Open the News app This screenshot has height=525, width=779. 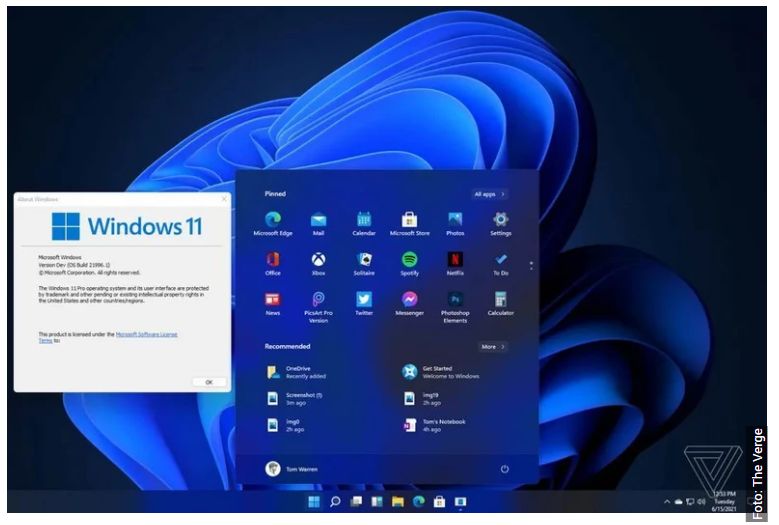click(x=273, y=303)
